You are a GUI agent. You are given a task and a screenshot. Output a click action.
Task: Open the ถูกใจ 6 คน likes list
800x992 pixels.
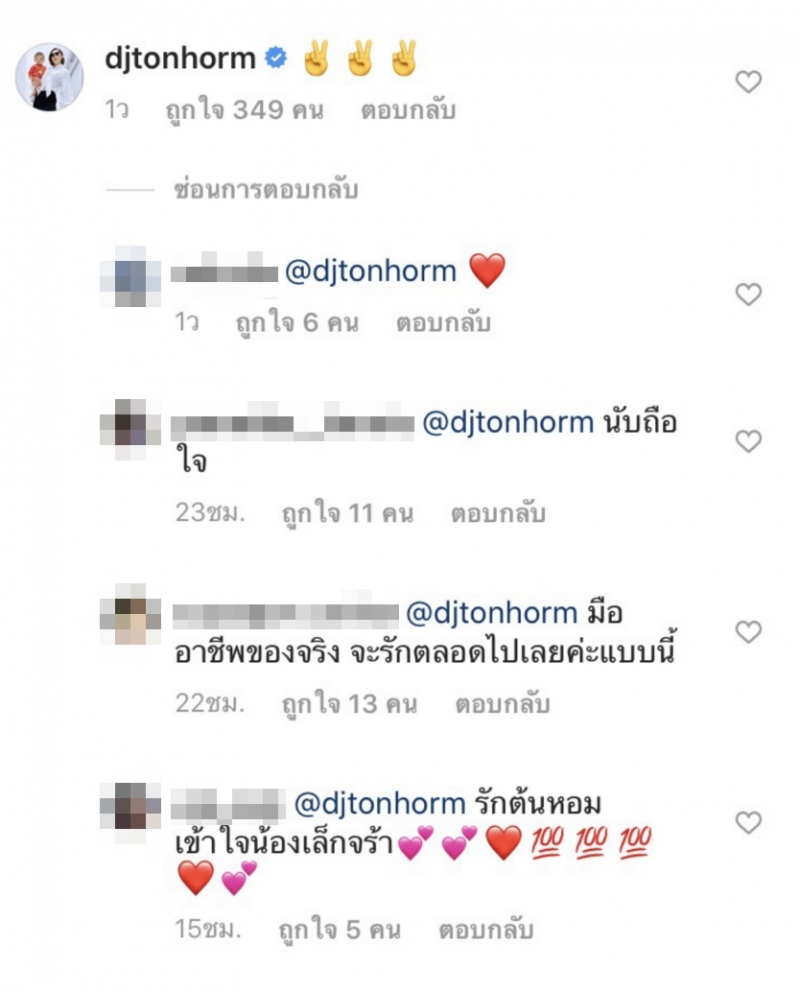point(297,323)
